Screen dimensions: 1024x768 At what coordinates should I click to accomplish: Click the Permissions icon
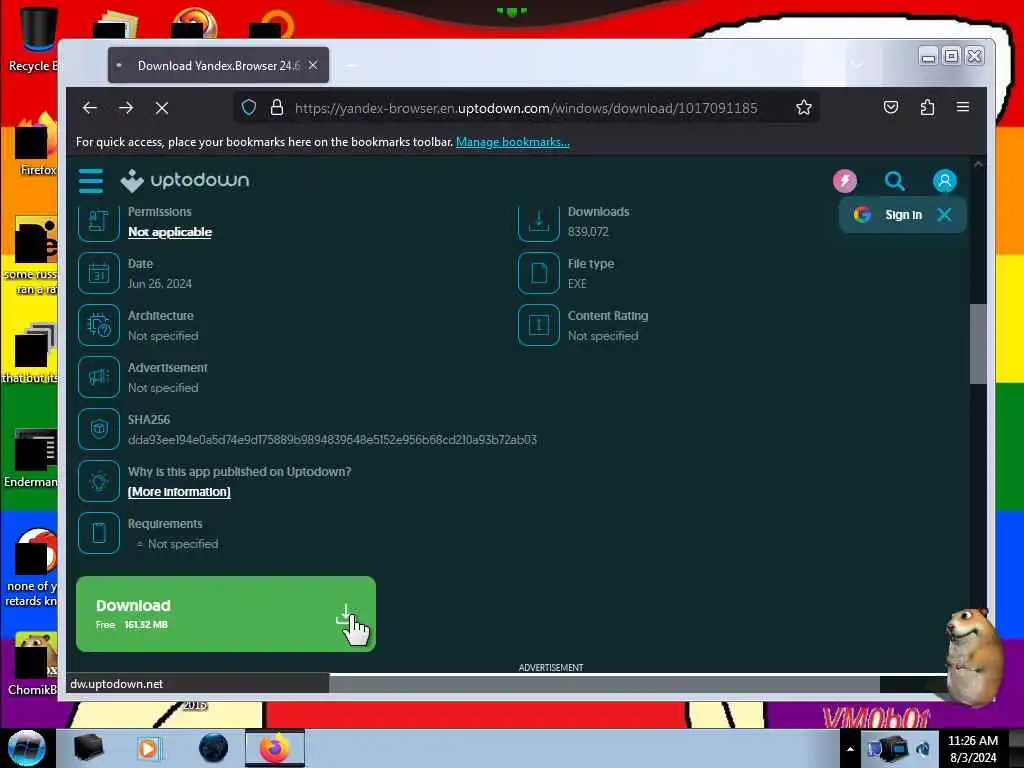(x=99, y=222)
